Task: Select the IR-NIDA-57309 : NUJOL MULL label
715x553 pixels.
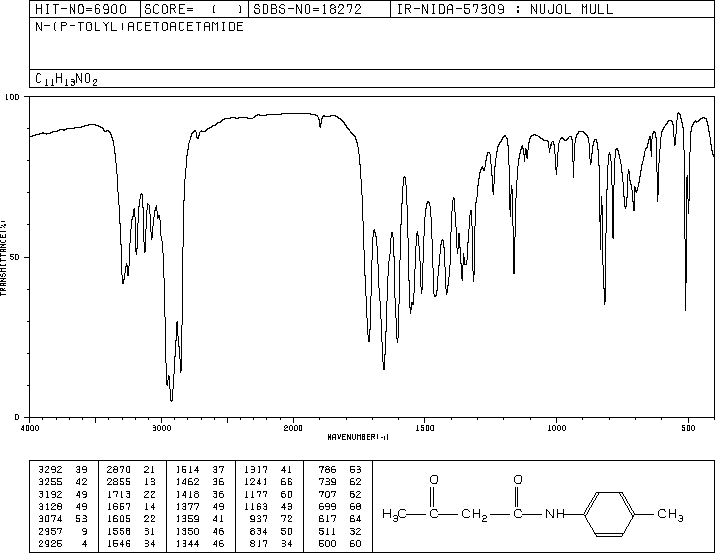Action: 505,9
